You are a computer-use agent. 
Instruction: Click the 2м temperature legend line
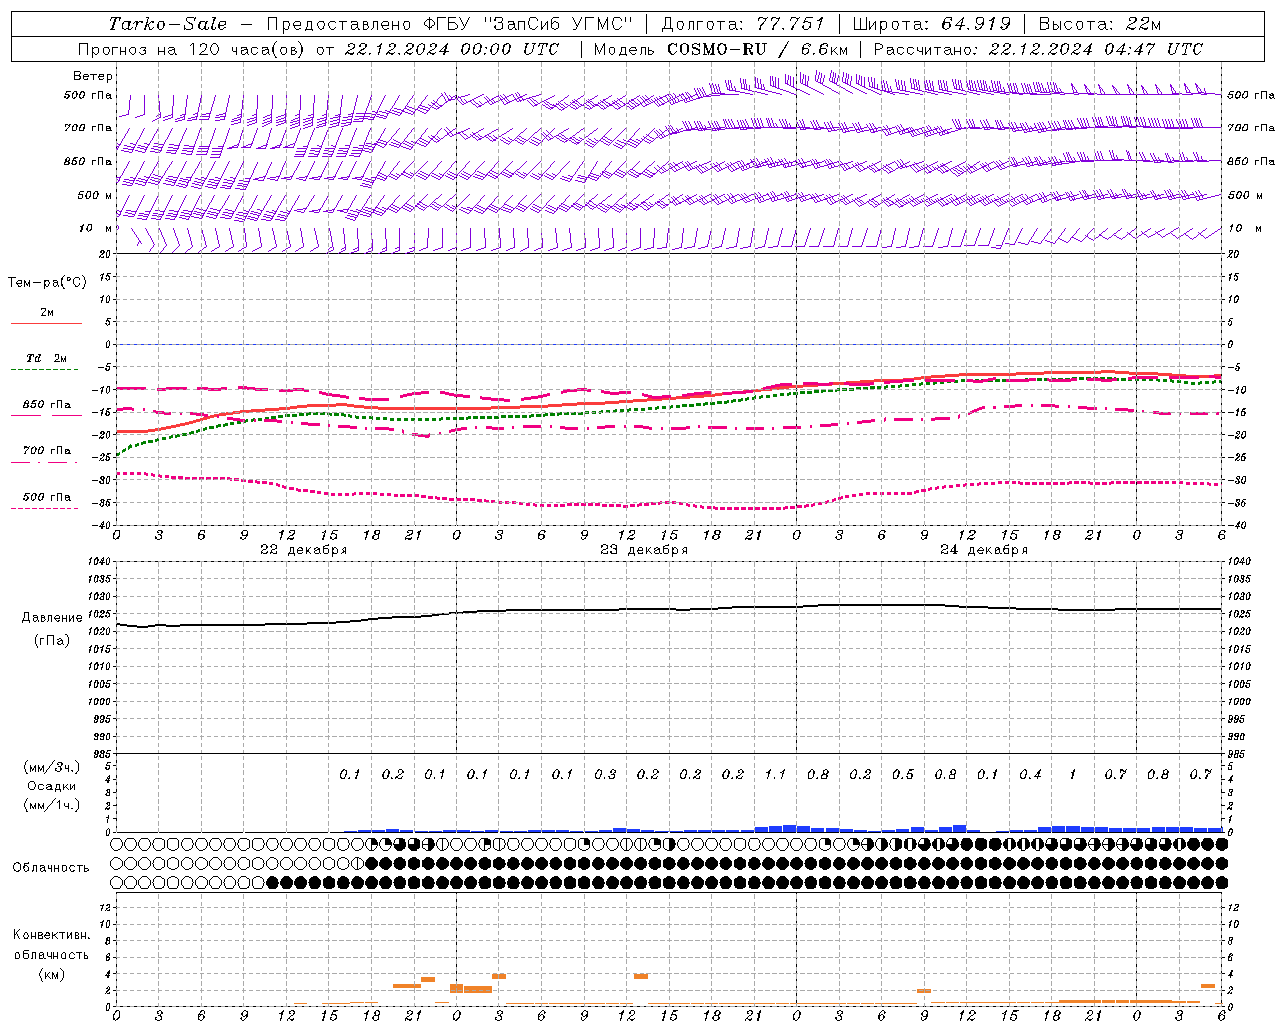click(46, 323)
